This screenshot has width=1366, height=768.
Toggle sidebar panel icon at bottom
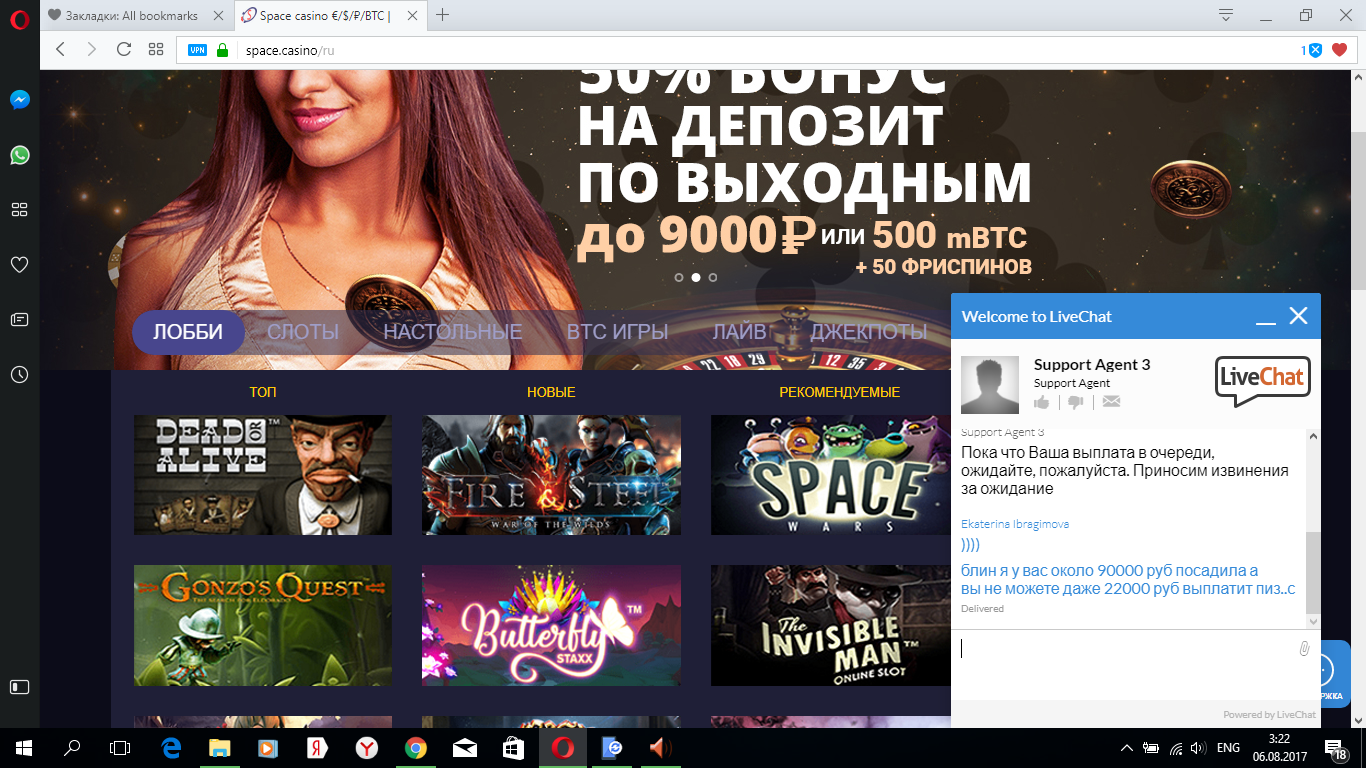pyautogui.click(x=19, y=687)
